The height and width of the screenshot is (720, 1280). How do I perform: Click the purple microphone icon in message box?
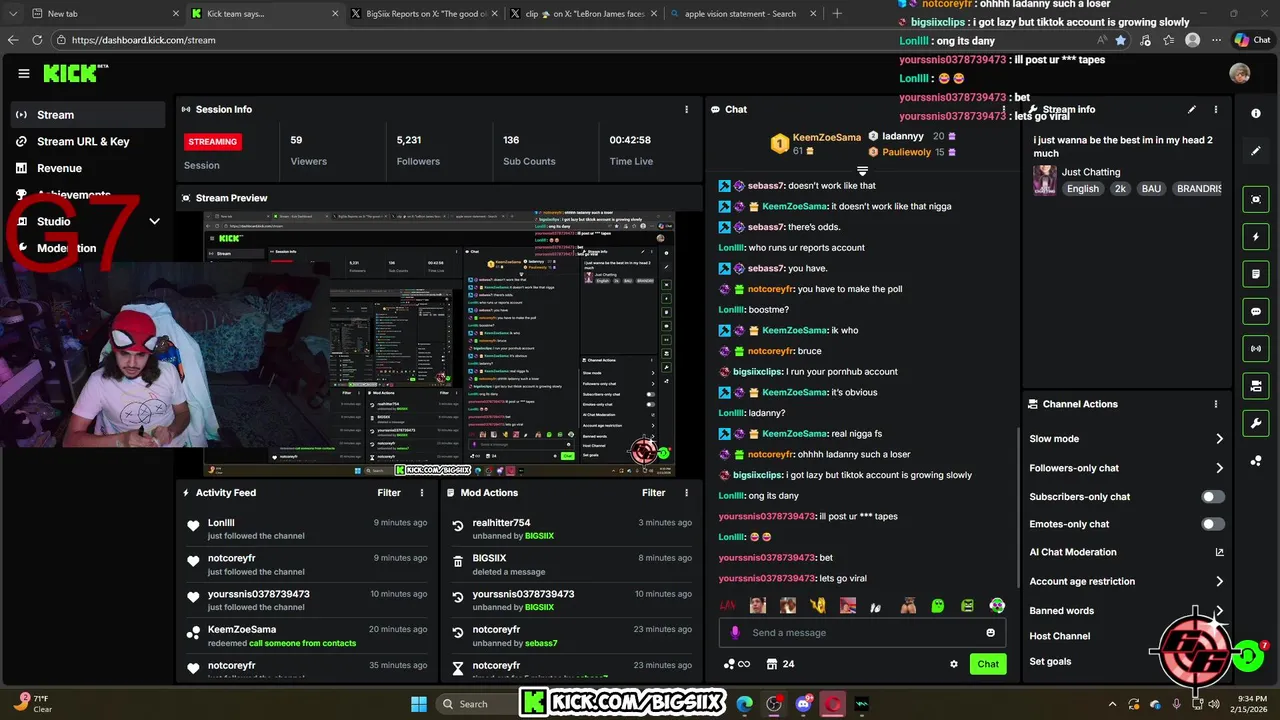[735, 632]
